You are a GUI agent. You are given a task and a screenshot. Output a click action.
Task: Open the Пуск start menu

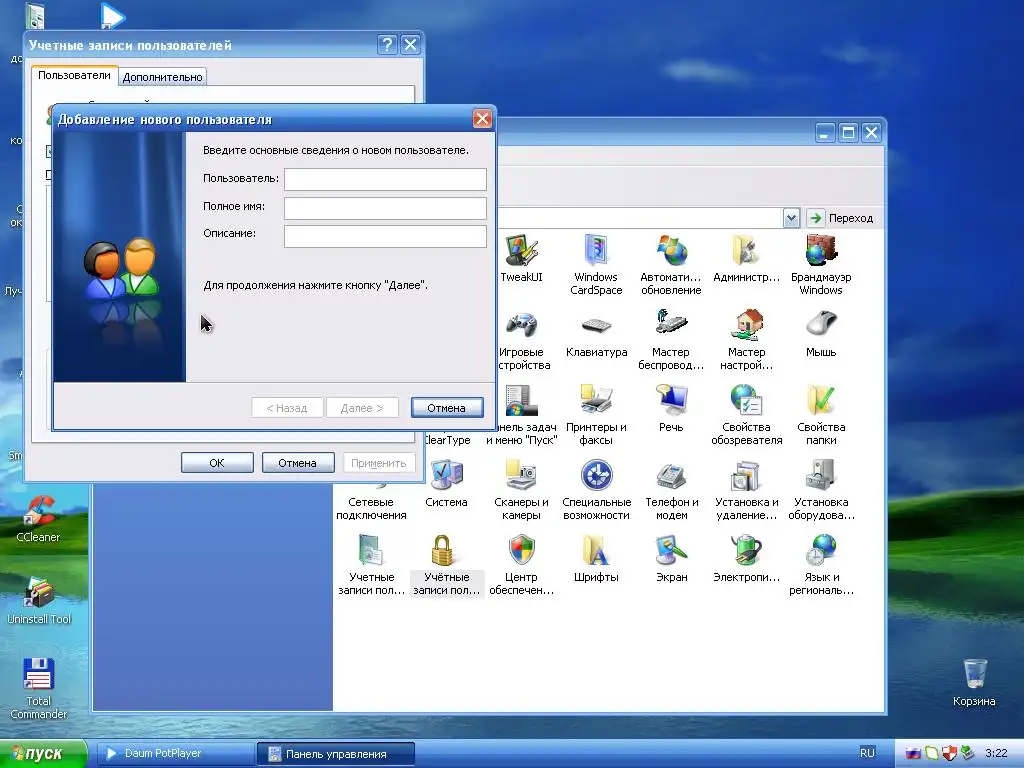(x=43, y=754)
